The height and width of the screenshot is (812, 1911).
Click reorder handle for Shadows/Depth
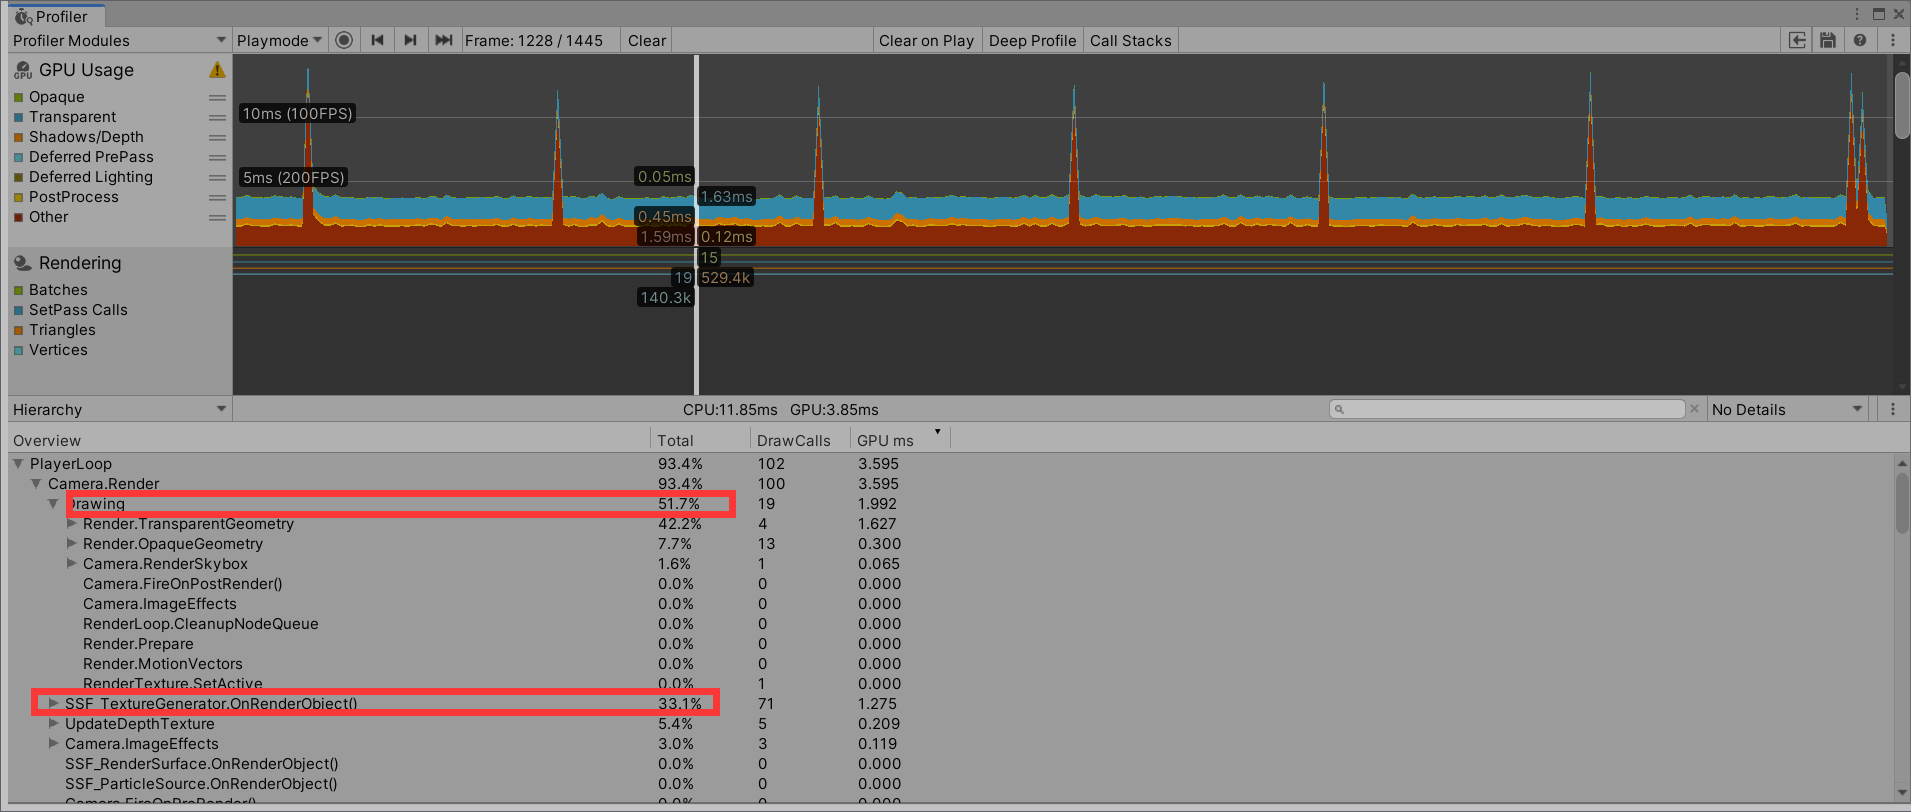tap(217, 137)
